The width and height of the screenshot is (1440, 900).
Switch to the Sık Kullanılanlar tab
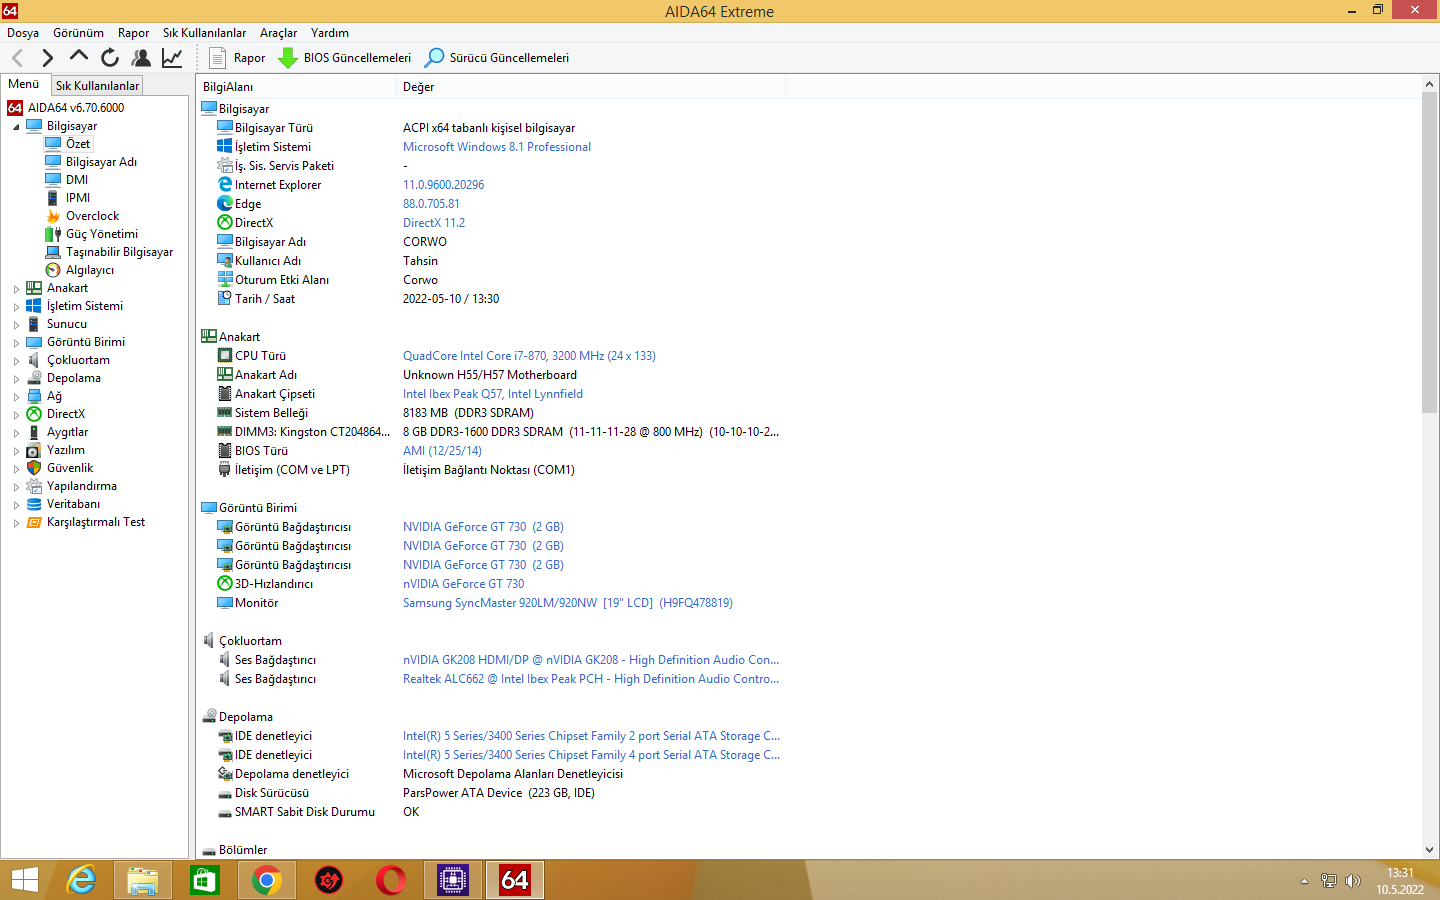pos(97,86)
